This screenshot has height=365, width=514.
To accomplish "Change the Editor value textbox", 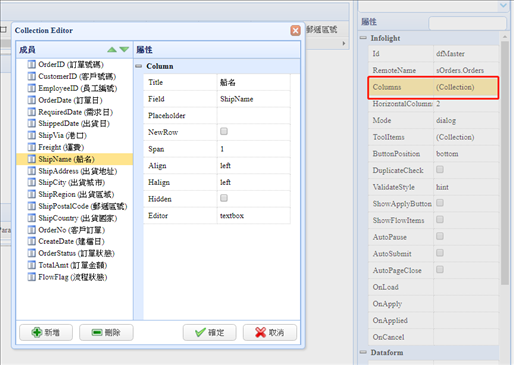I will tap(254, 216).
